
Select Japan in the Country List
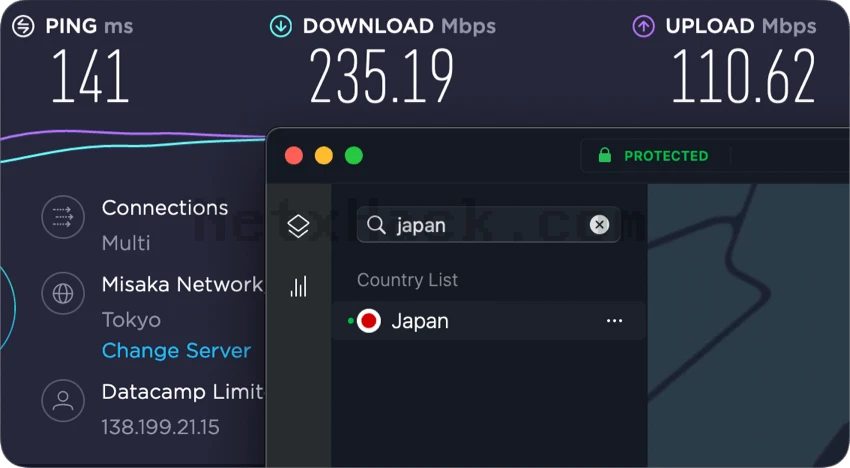[x=488, y=321]
